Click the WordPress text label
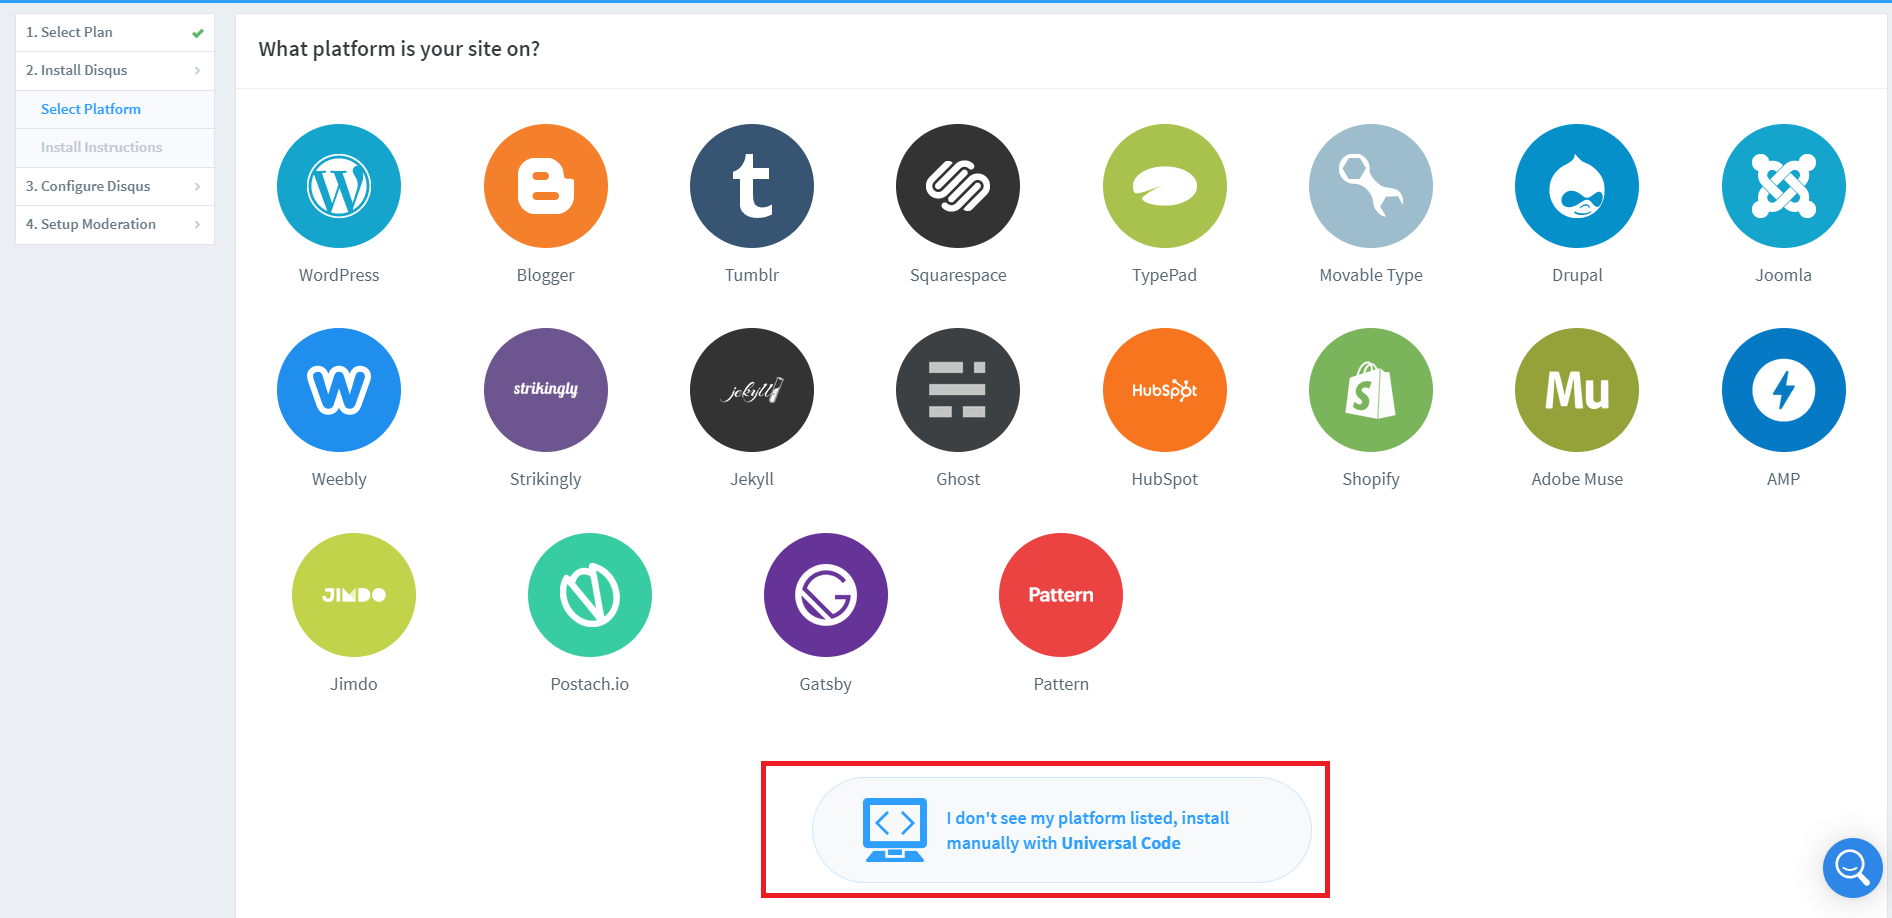1892x918 pixels. click(339, 275)
